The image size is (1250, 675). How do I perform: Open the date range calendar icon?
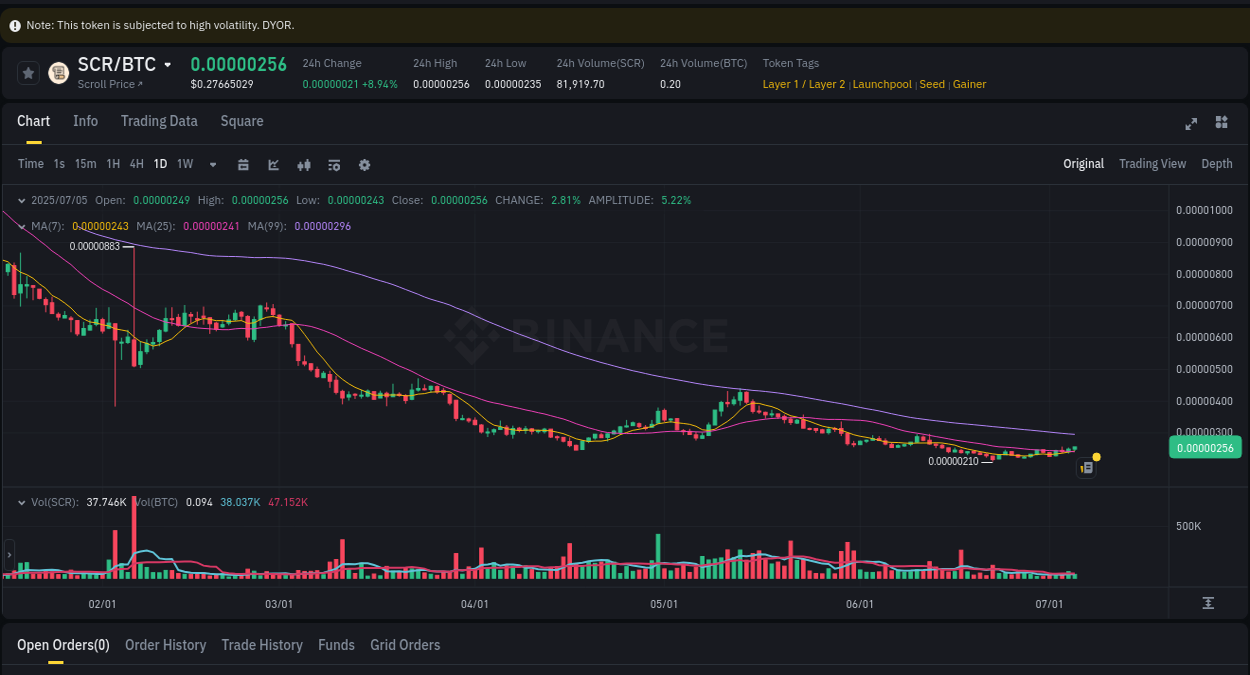coord(243,164)
